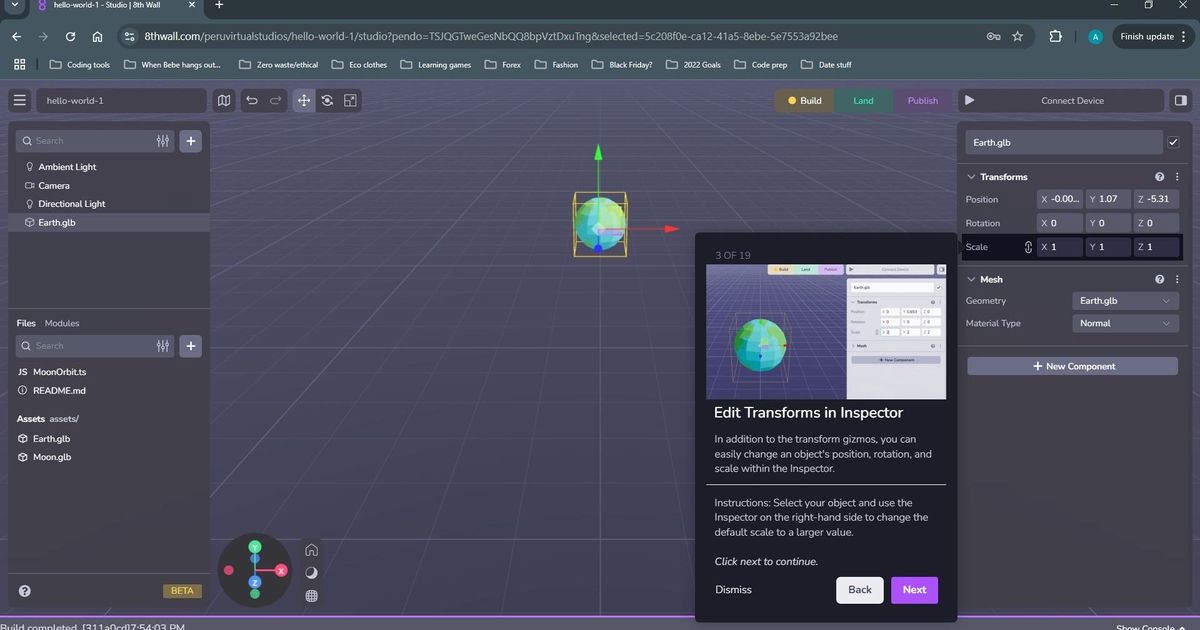This screenshot has height=630, width=1200.
Task: Select MoonOrbit.ts in the Files panel
Action: point(59,371)
